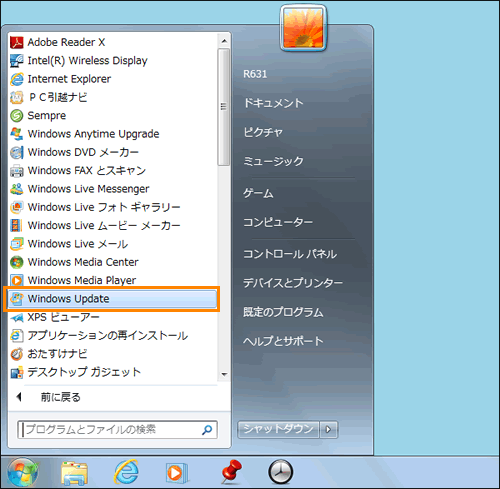Click the Windows Live メール icon
This screenshot has width=500, height=489.
click(17, 244)
